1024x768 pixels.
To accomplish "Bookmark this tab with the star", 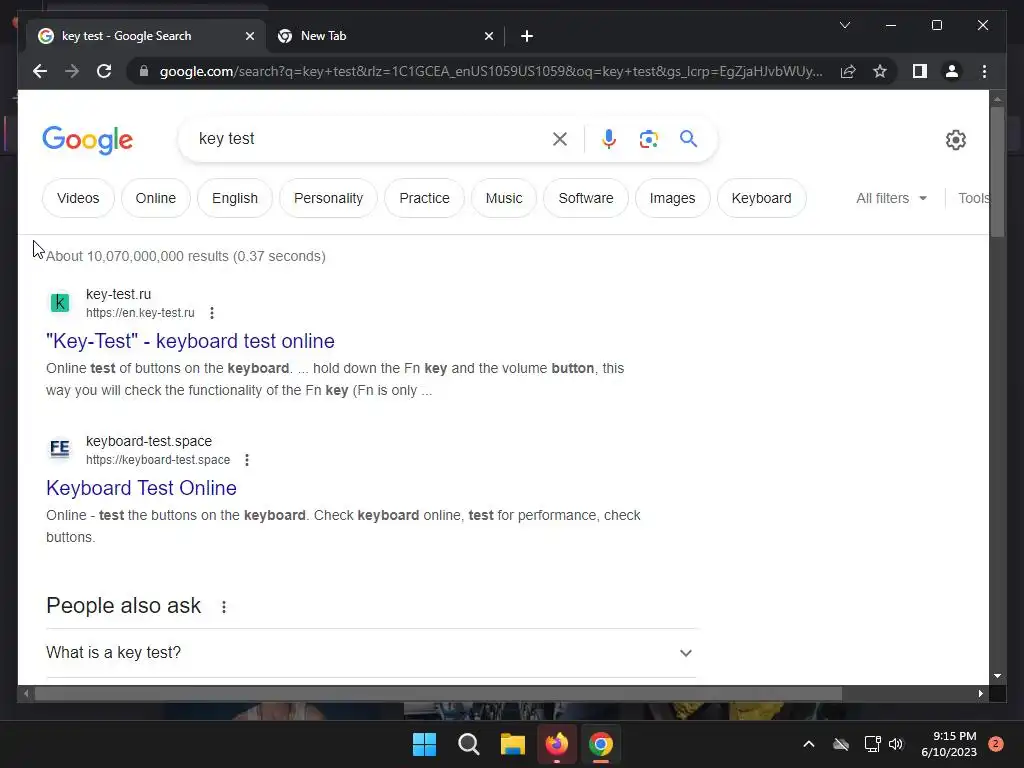I will (880, 71).
